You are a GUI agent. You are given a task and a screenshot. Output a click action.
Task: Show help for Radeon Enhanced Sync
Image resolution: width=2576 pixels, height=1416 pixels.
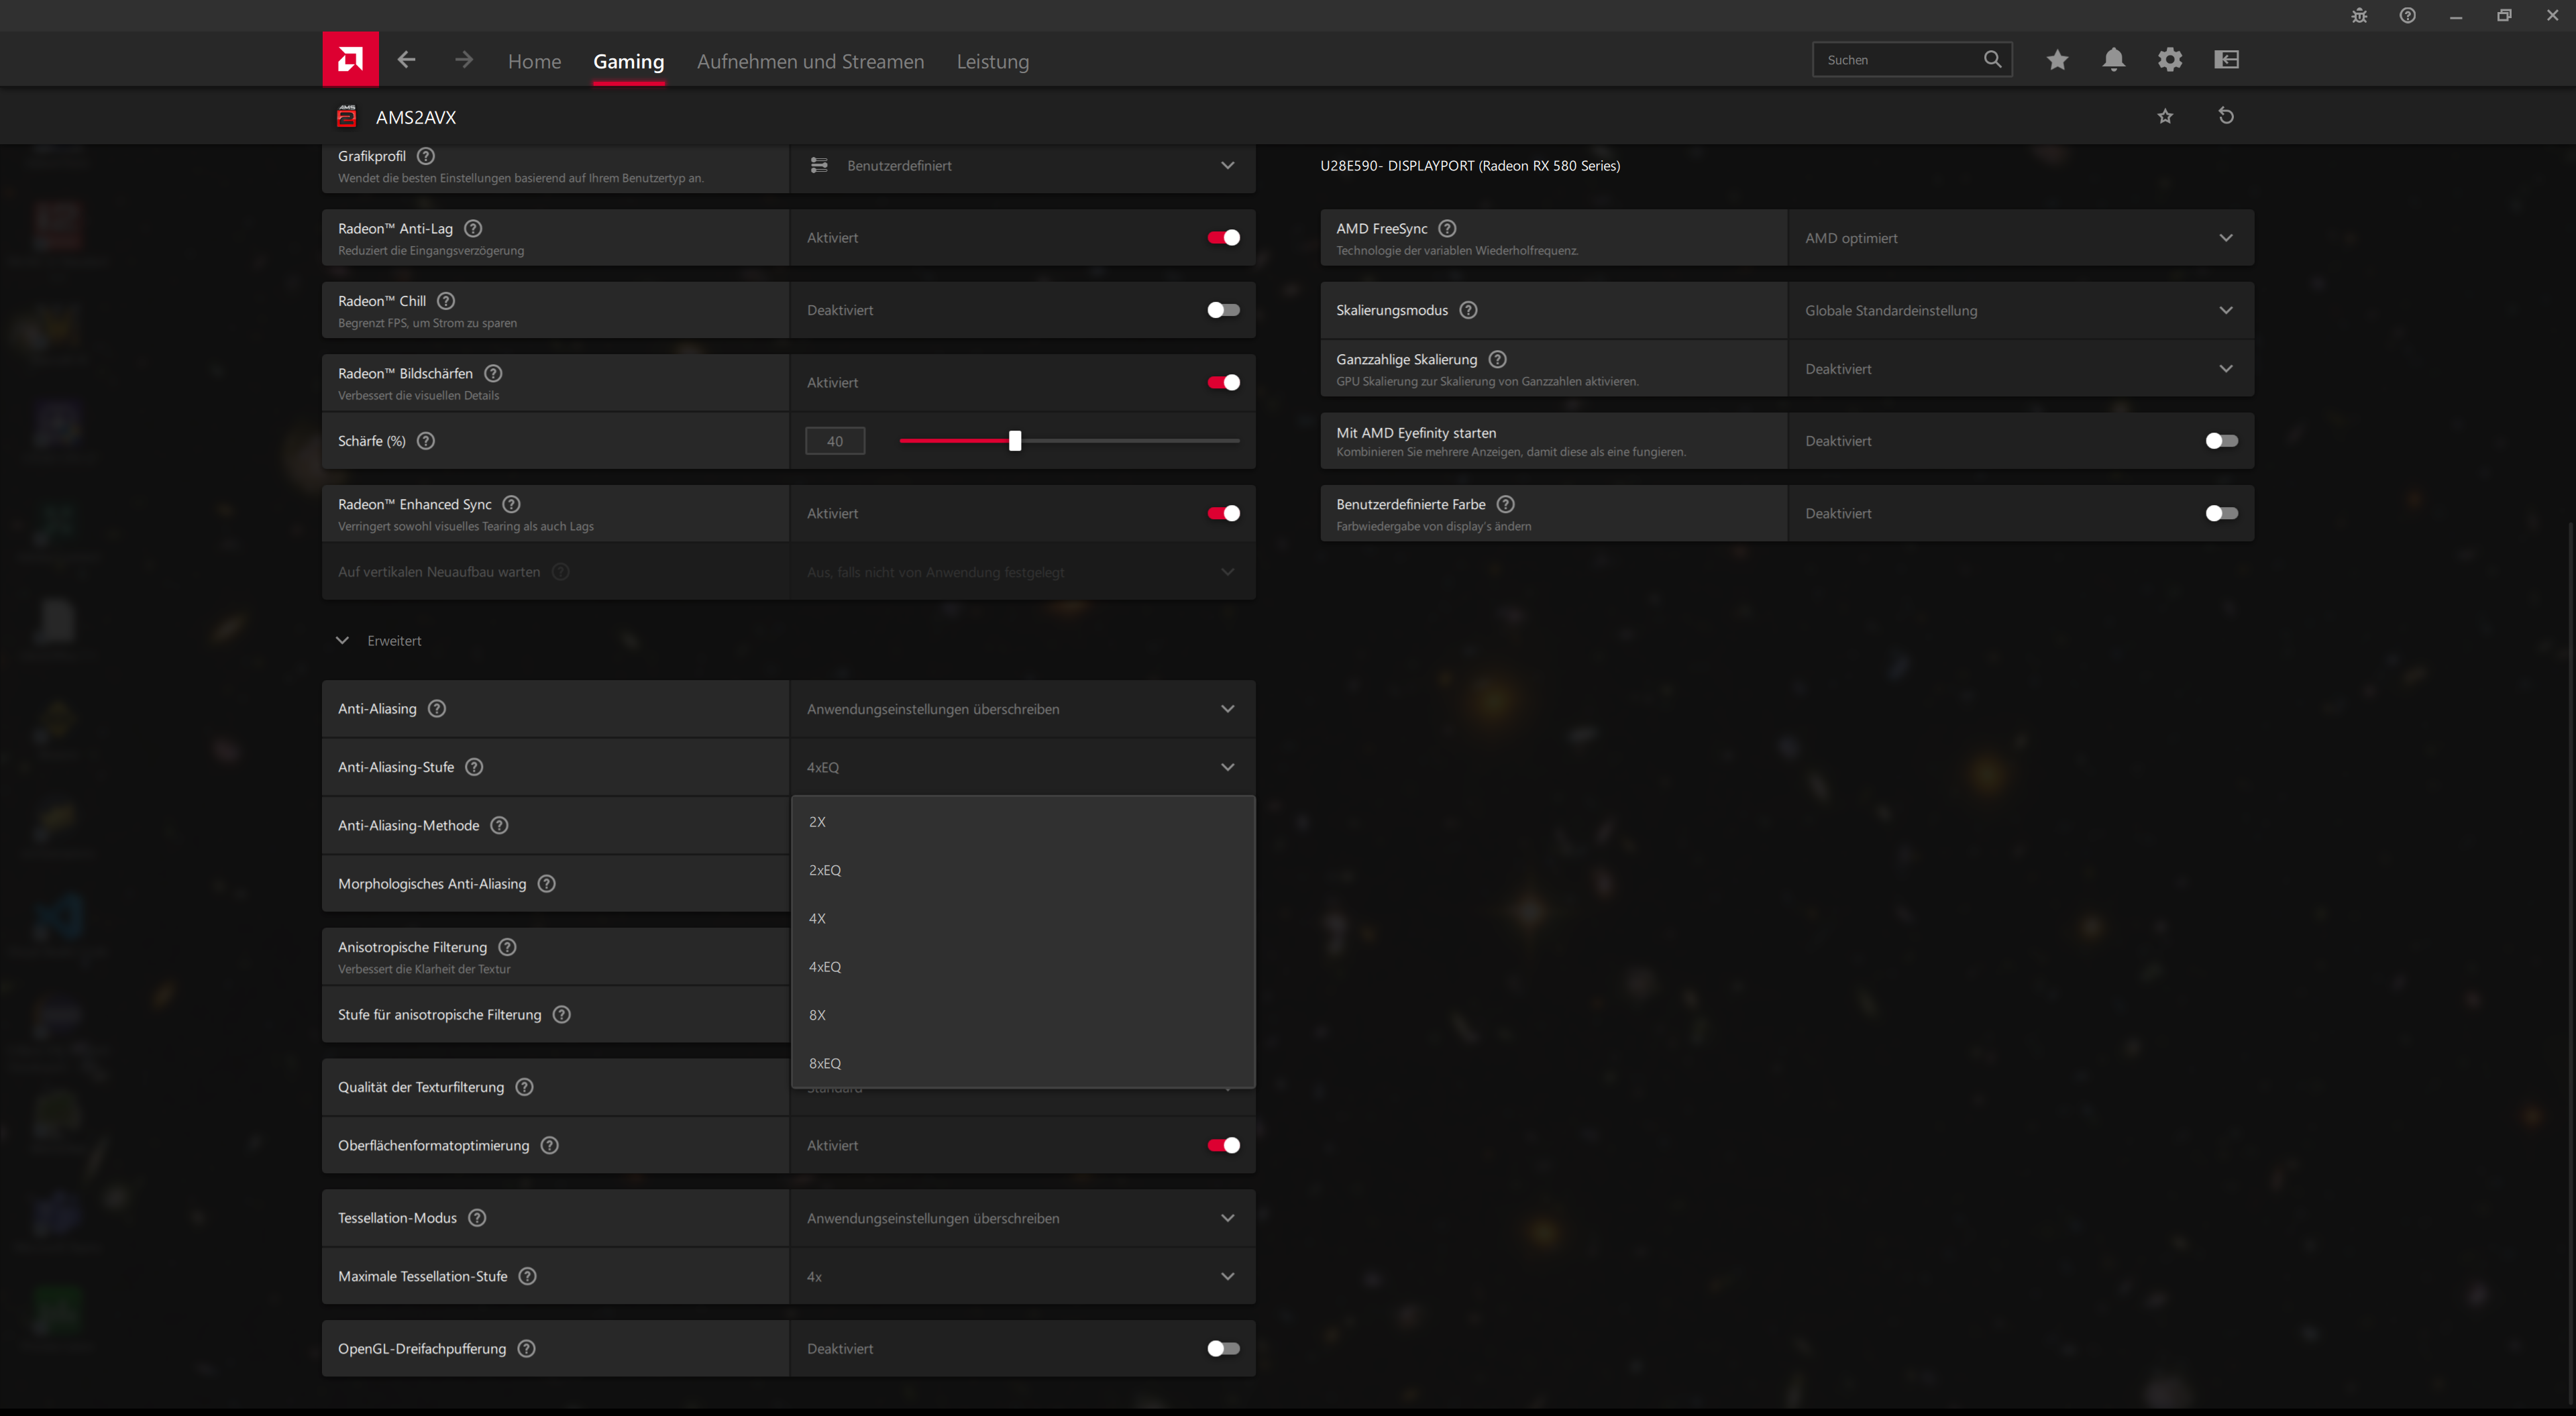click(x=511, y=504)
